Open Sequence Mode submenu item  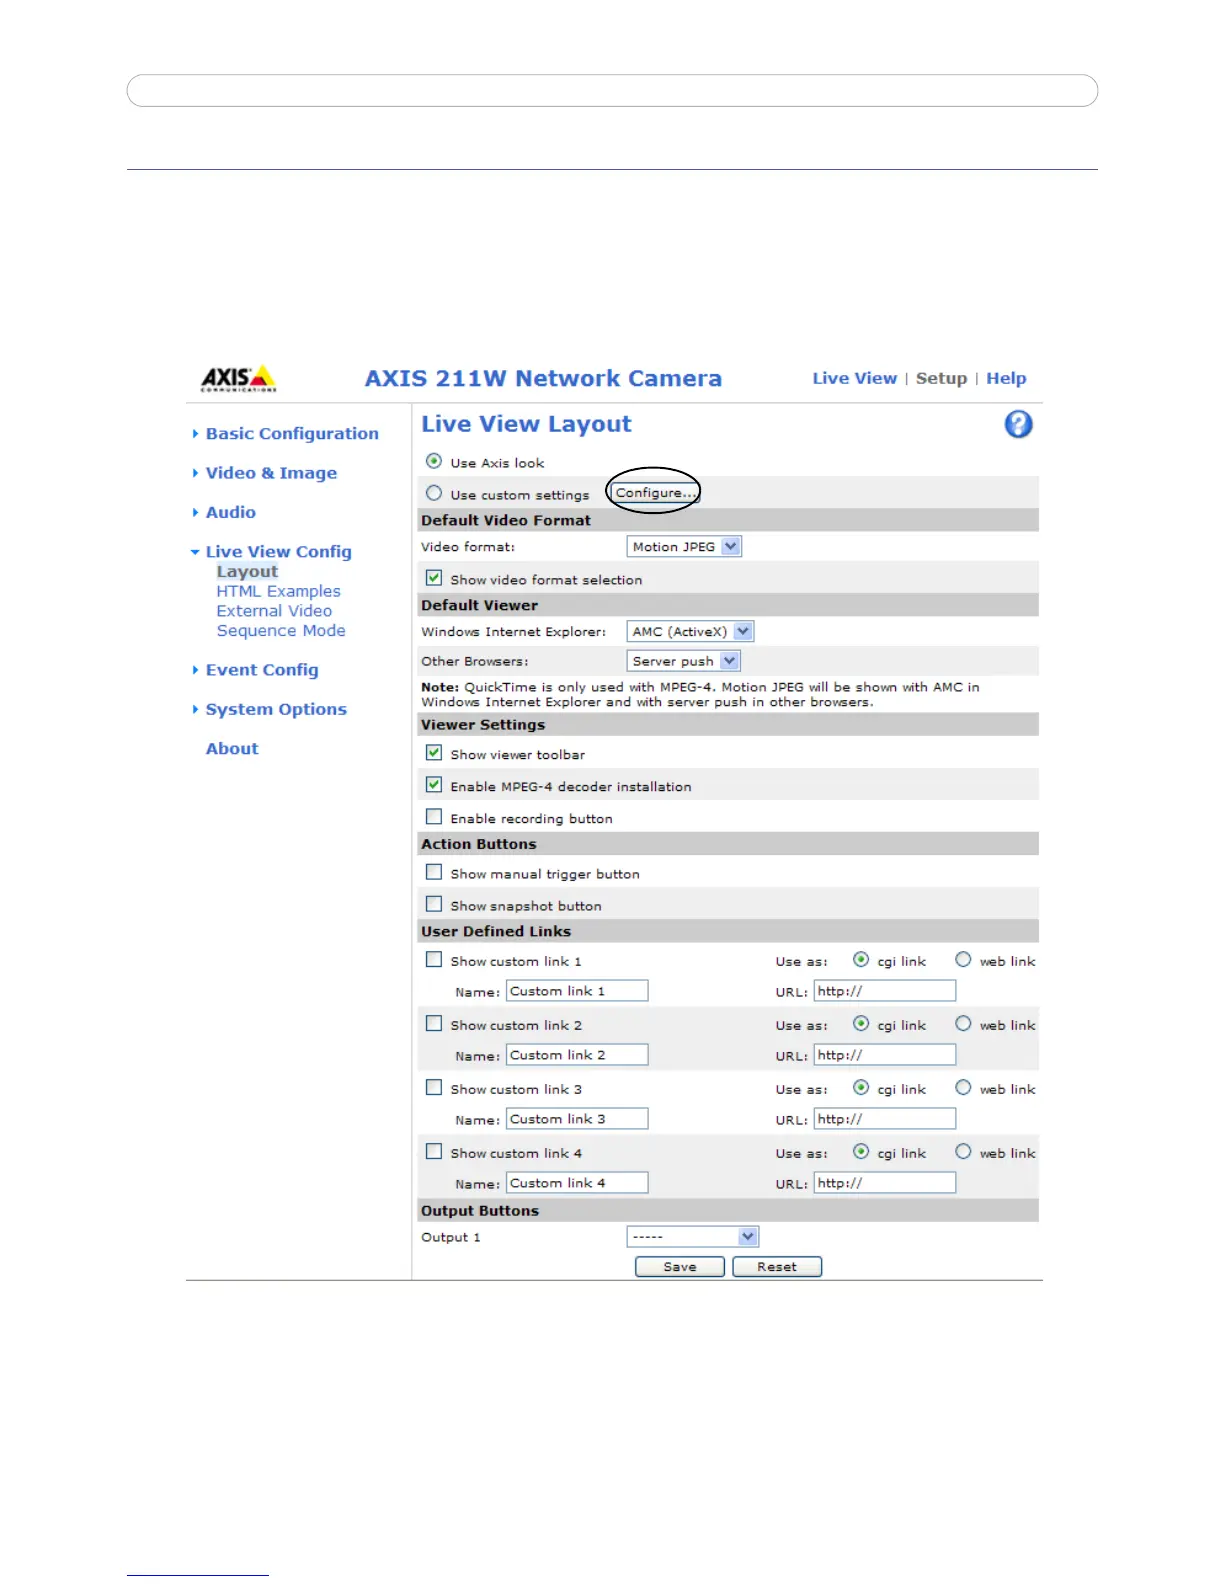click(x=281, y=631)
